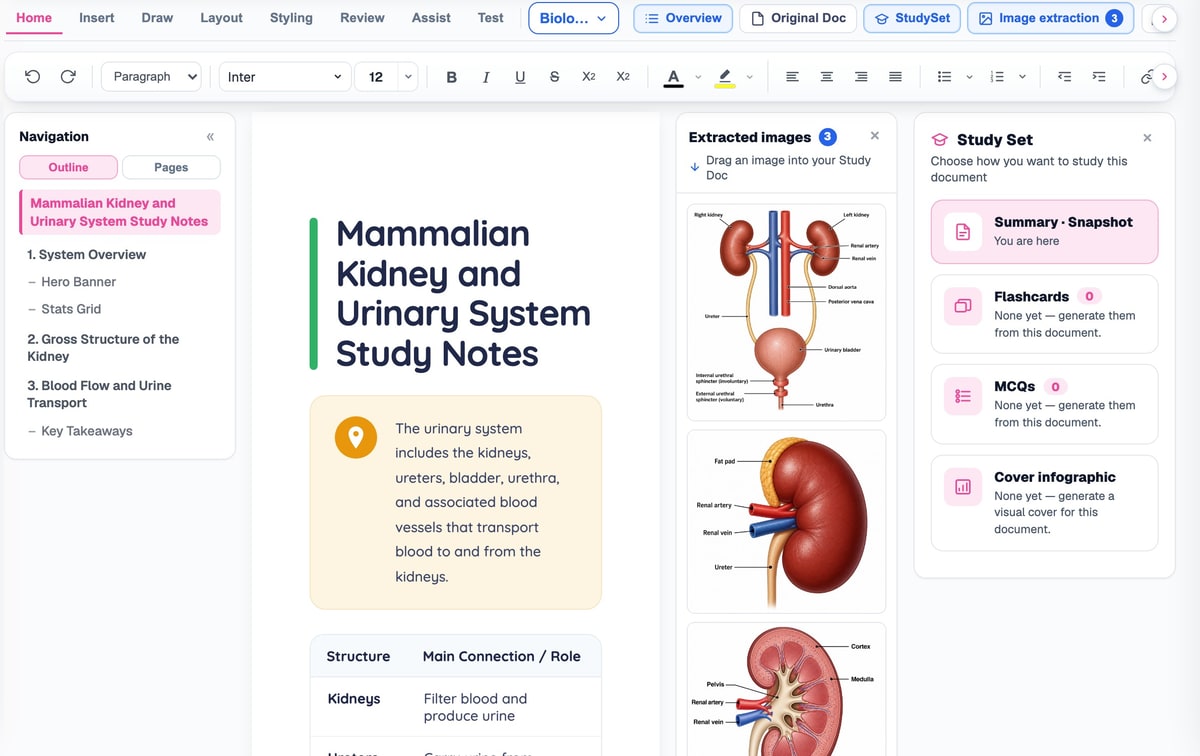Align text left
The image size is (1200, 756).
pyautogui.click(x=792, y=77)
